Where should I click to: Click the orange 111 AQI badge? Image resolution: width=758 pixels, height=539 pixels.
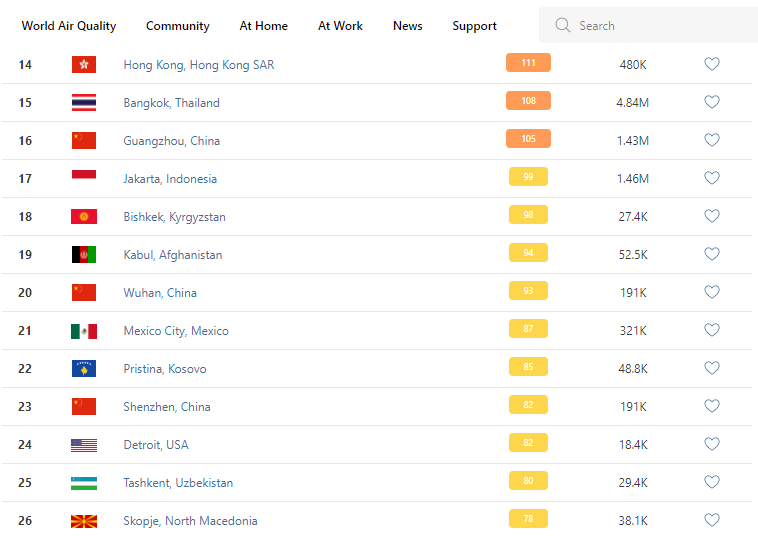[x=528, y=63]
